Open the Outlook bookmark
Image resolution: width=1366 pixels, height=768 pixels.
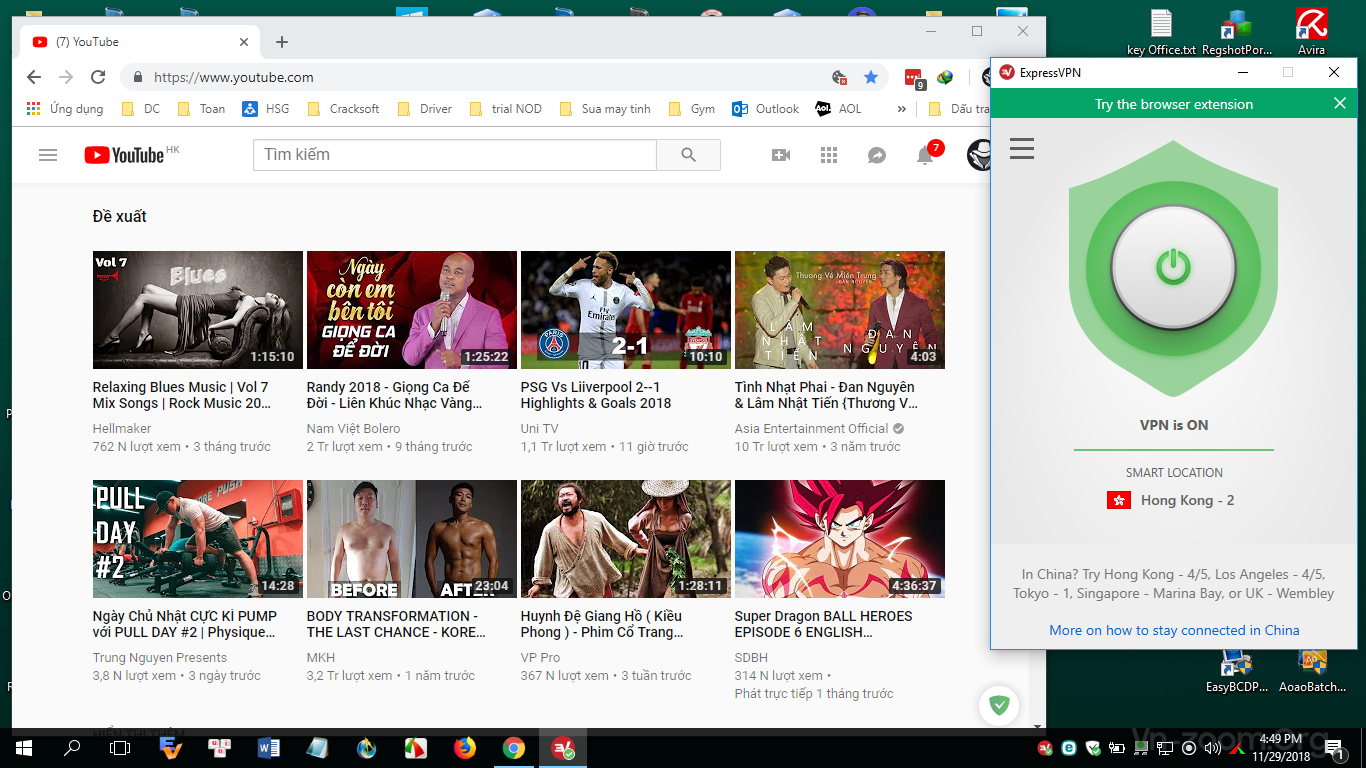tap(766, 109)
